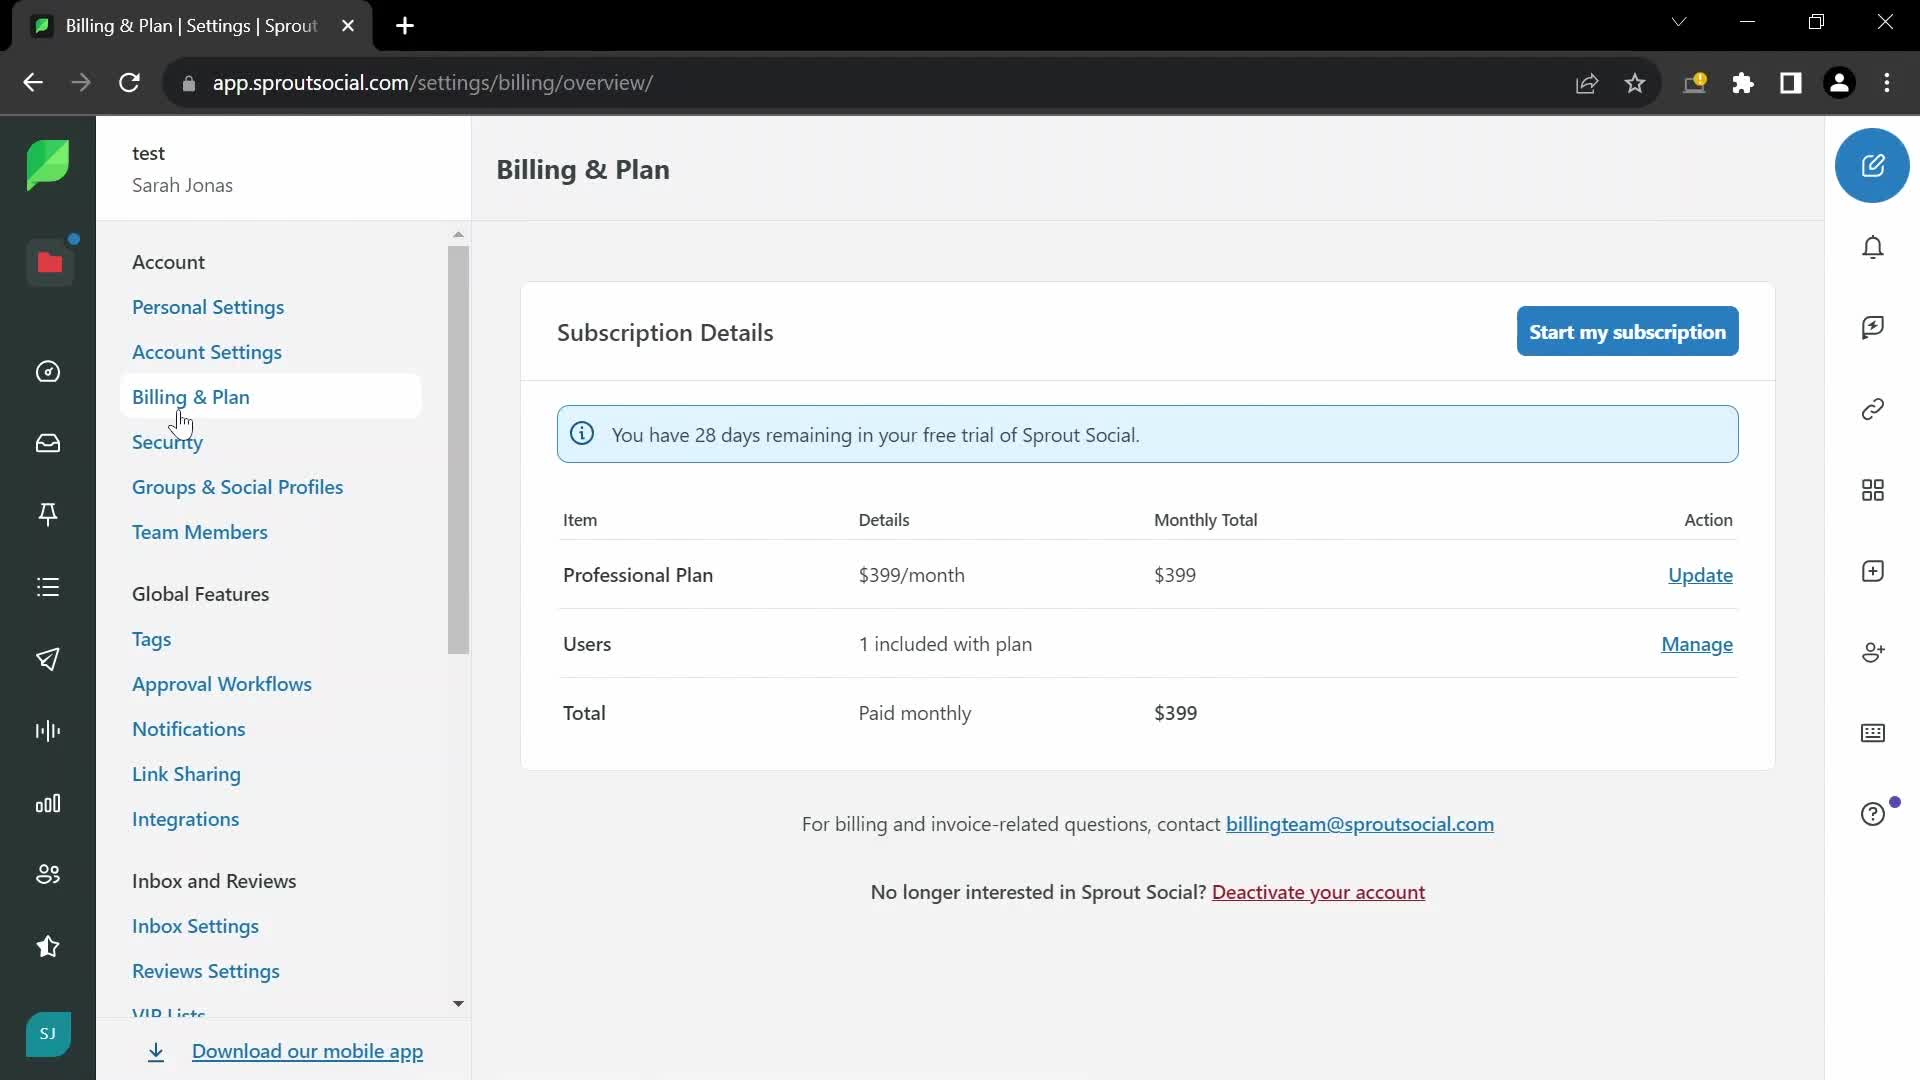
Task: Open Personal Settings menu item
Action: tap(208, 306)
